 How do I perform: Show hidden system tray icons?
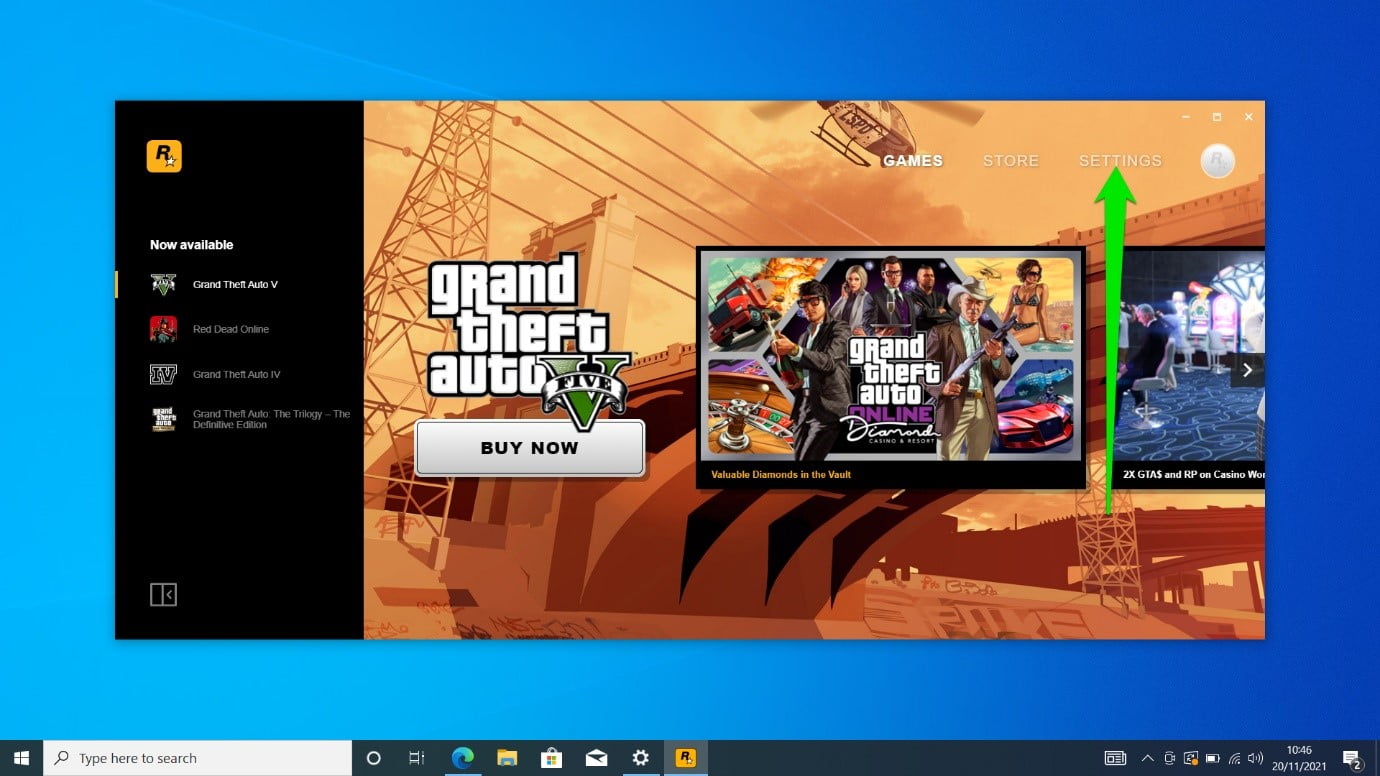pyautogui.click(x=1147, y=758)
